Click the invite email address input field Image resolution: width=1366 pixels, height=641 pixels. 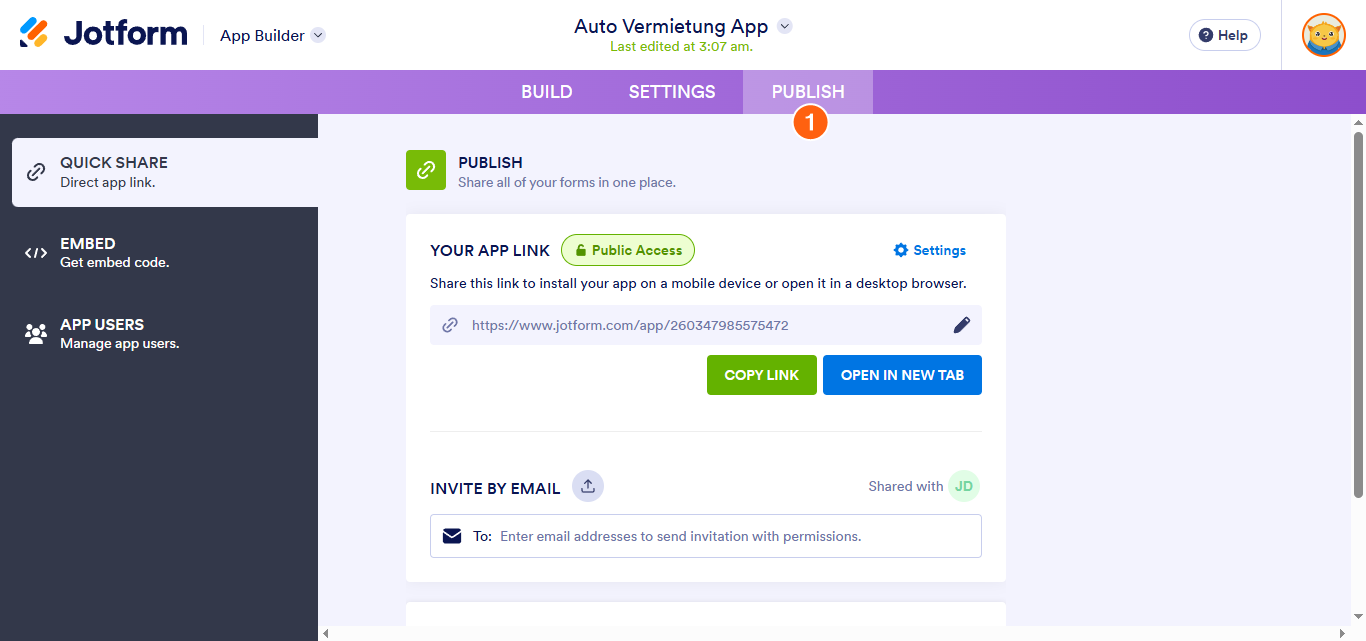click(735, 536)
